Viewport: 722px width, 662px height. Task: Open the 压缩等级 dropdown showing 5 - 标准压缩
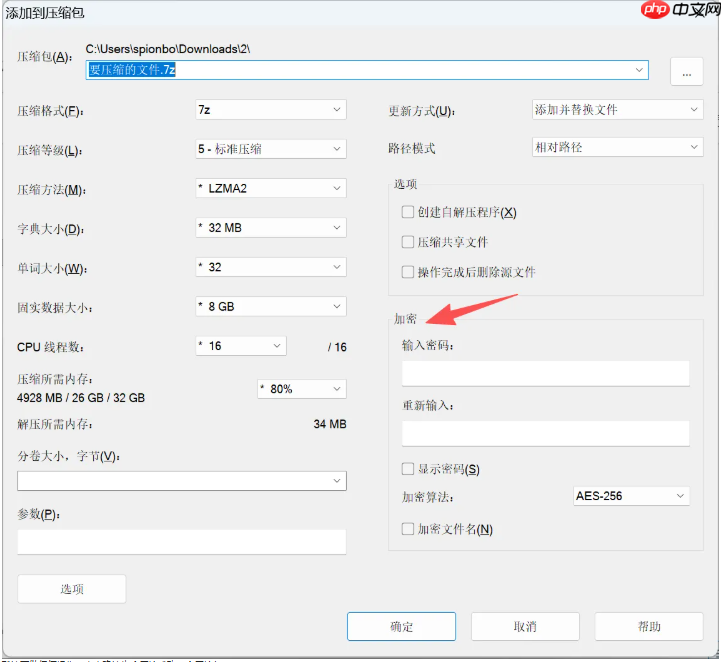[x=271, y=149]
